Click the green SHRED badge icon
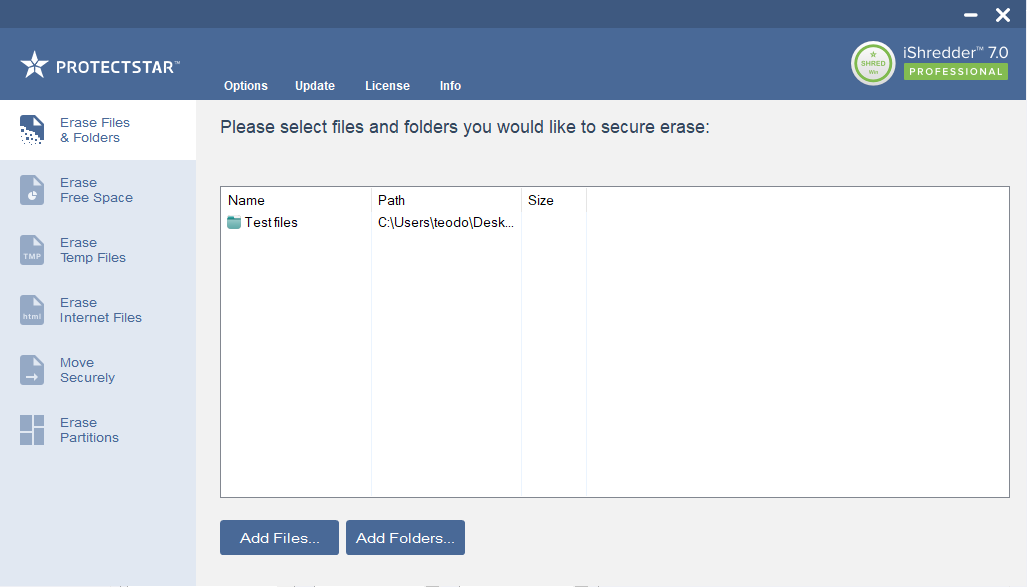 pos(873,63)
